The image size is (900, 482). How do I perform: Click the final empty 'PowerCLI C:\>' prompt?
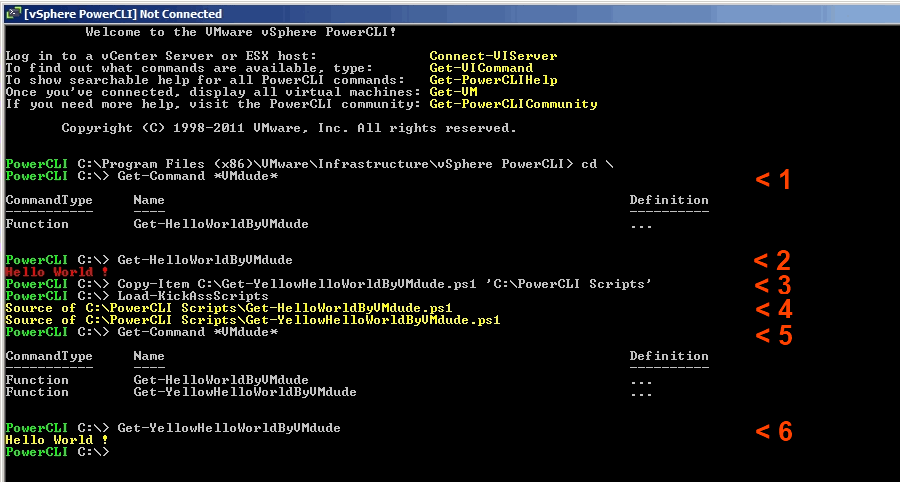coord(57,452)
